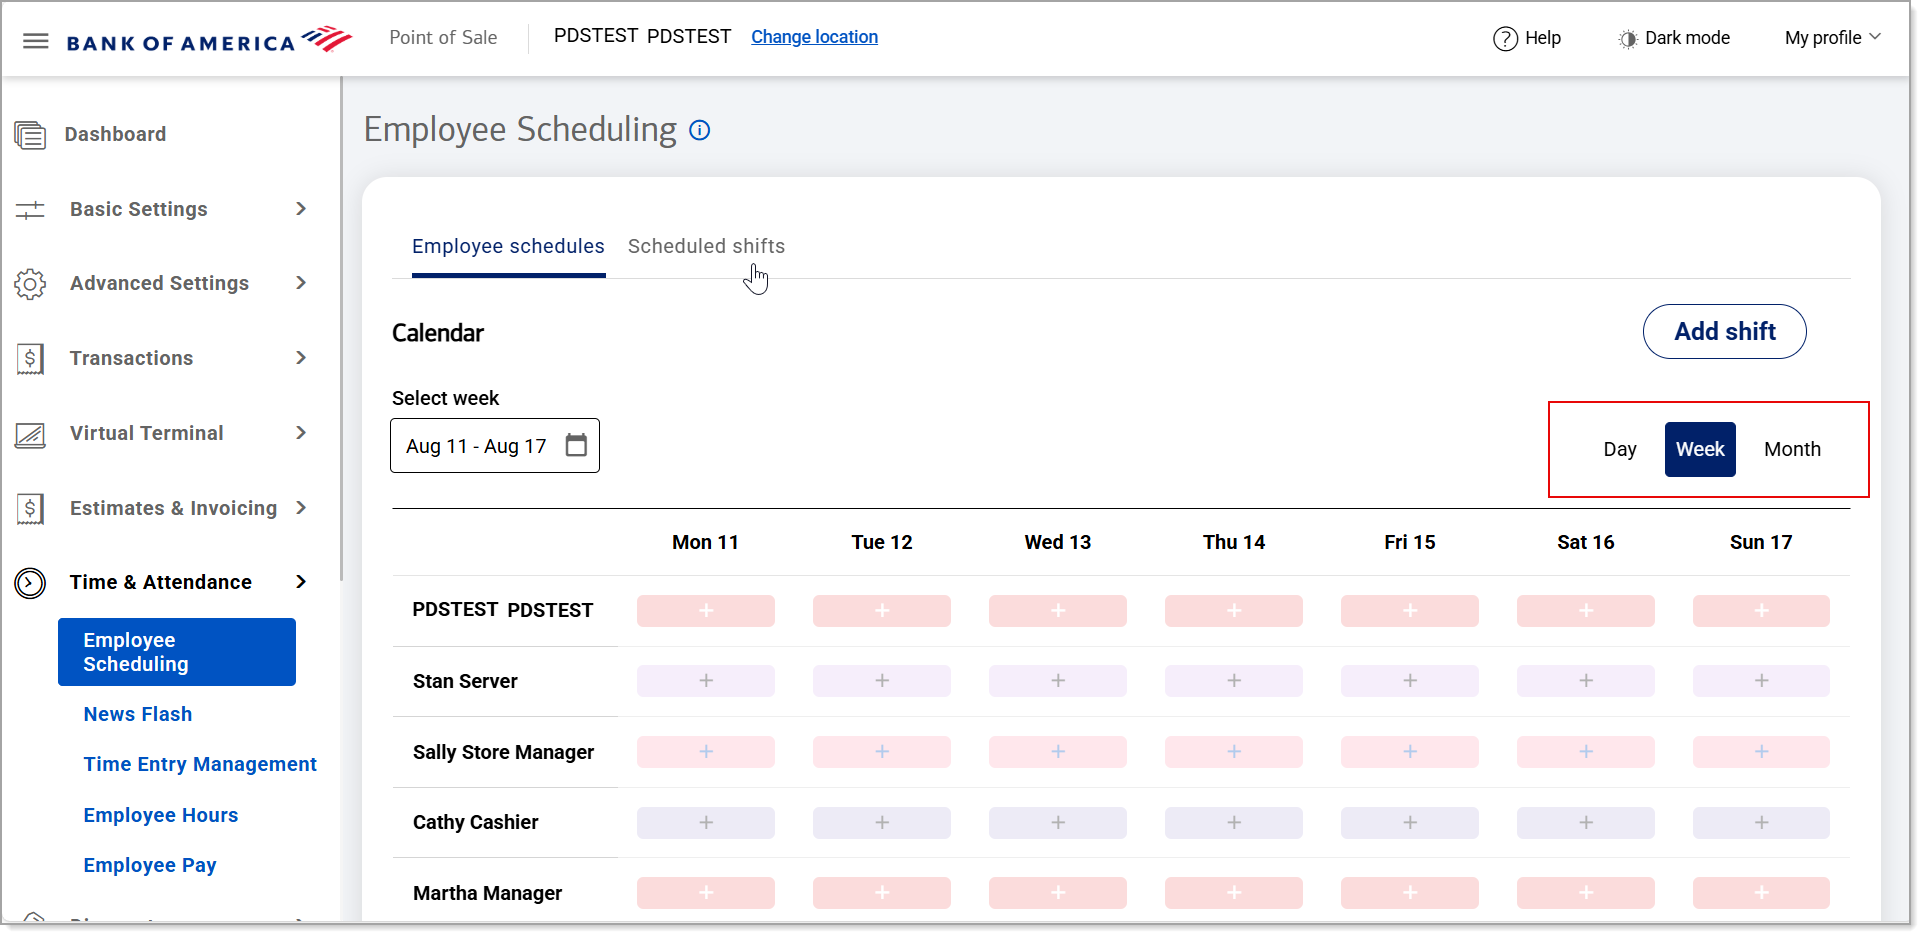Click the Help question mark icon

click(1505, 38)
